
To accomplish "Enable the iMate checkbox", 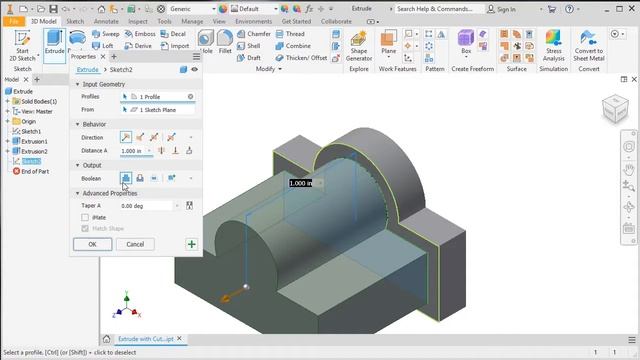I will tap(85, 217).
